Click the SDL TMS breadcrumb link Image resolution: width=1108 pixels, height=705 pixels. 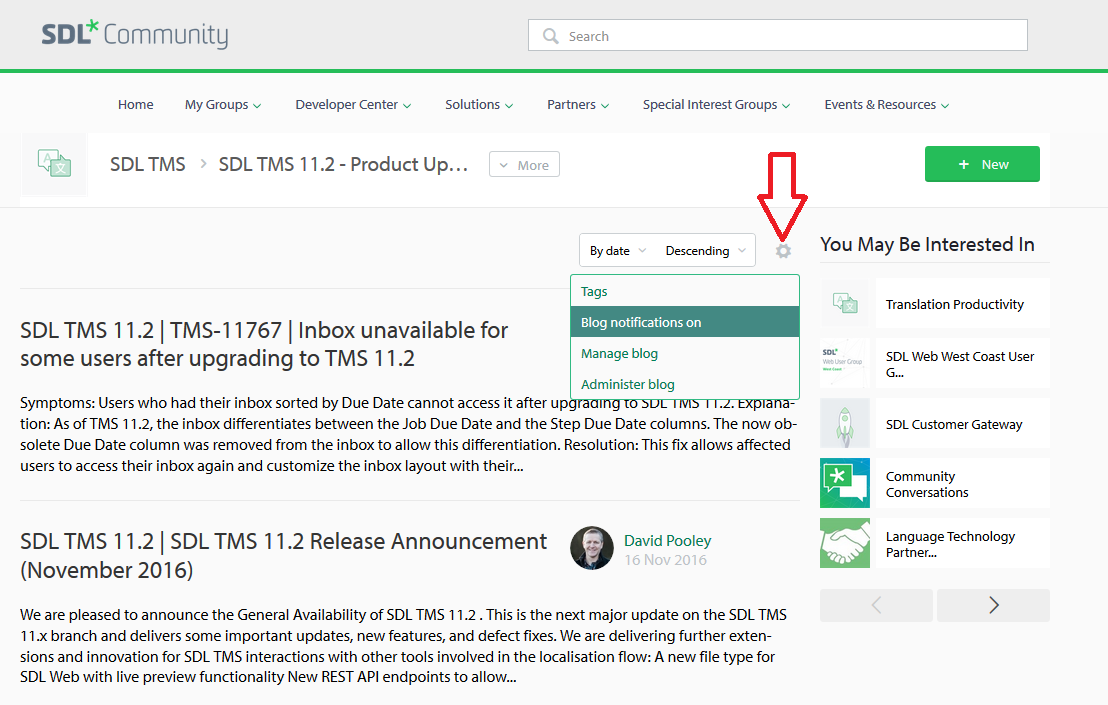tap(148, 164)
